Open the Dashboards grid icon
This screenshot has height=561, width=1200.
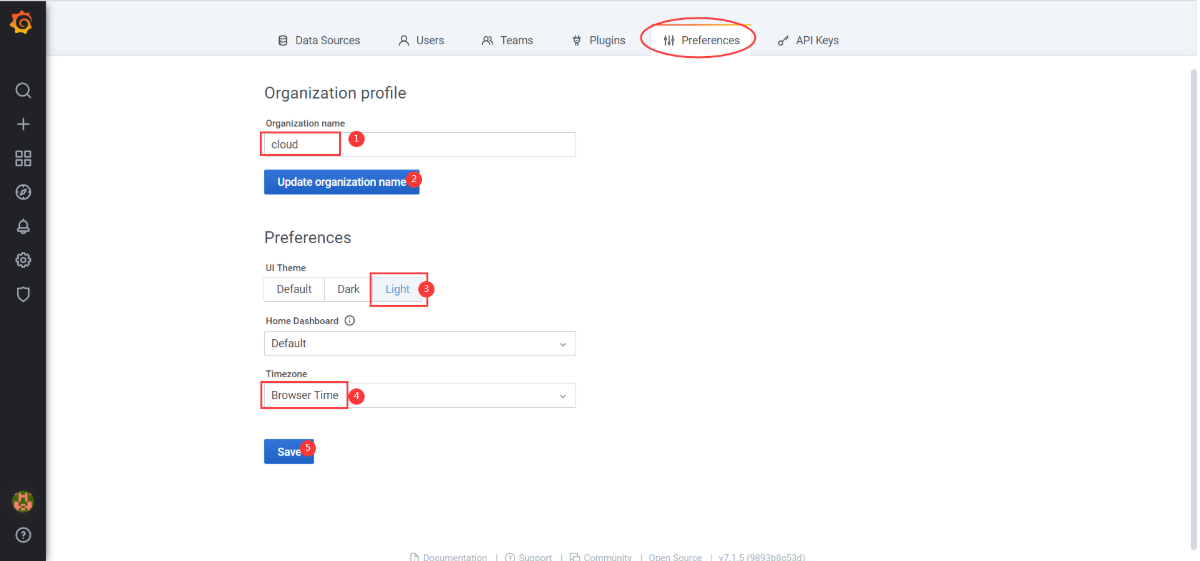pyautogui.click(x=23, y=158)
